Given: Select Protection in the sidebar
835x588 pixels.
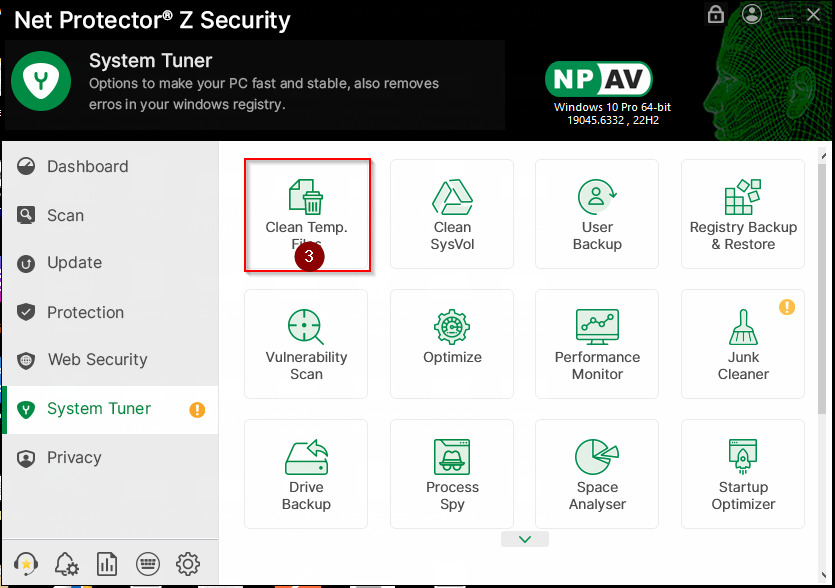Looking at the screenshot, I should (x=85, y=312).
